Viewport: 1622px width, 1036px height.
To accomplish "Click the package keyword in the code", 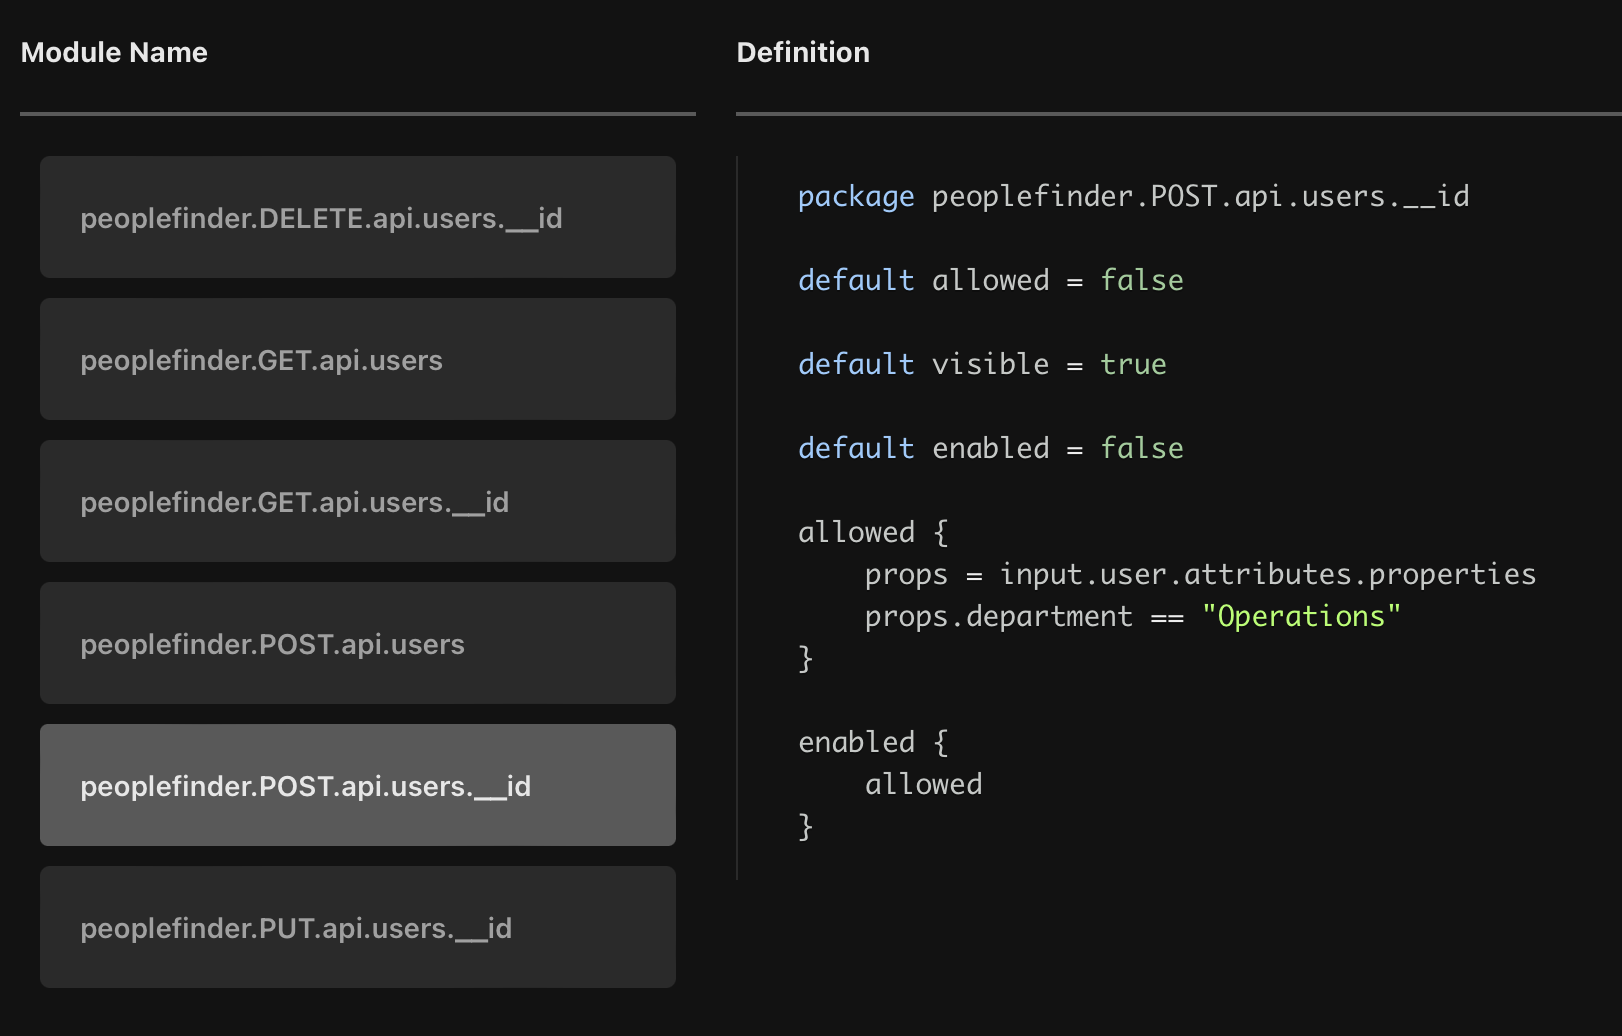I will coord(855,197).
